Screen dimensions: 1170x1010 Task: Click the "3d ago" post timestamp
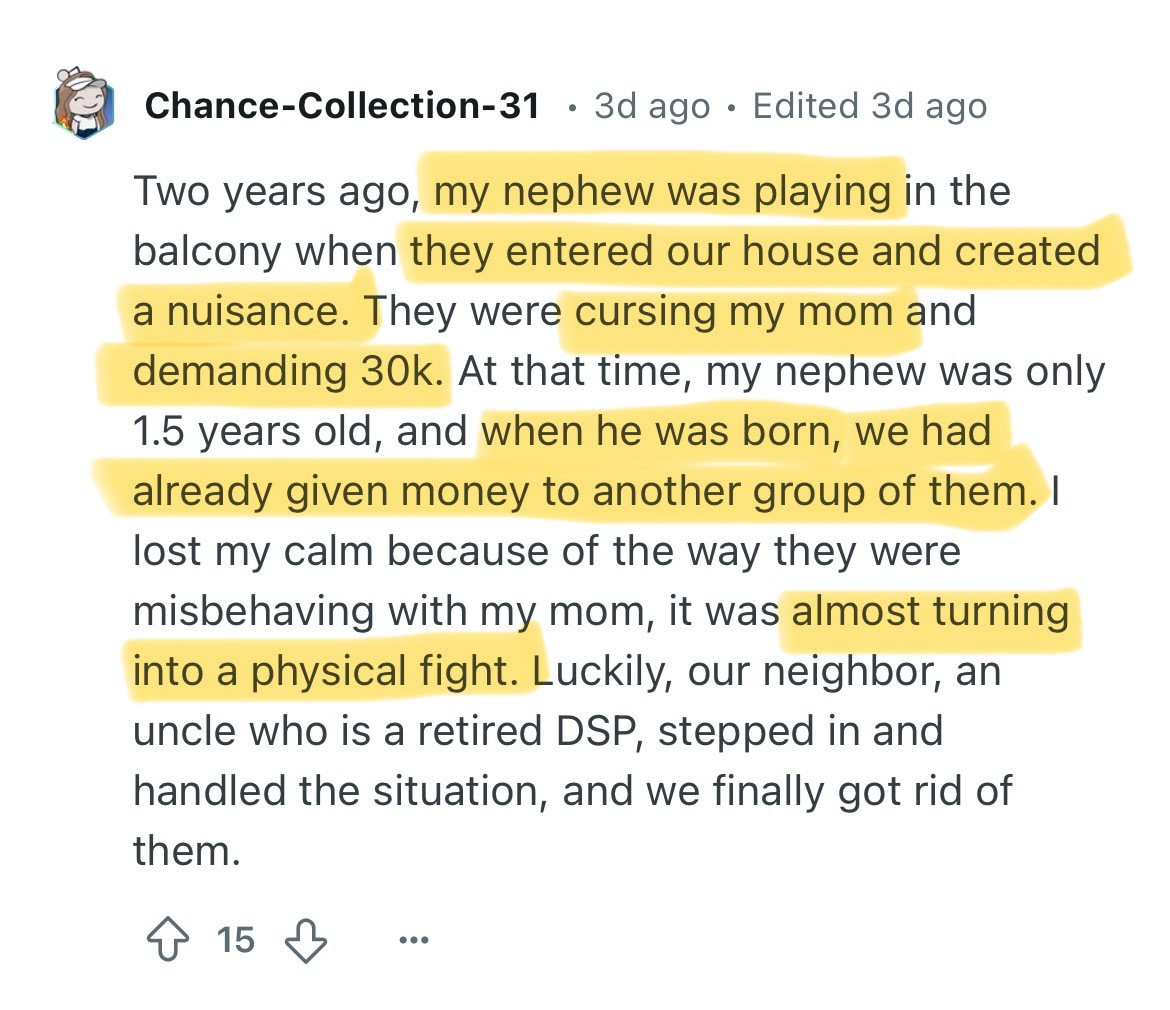651,106
